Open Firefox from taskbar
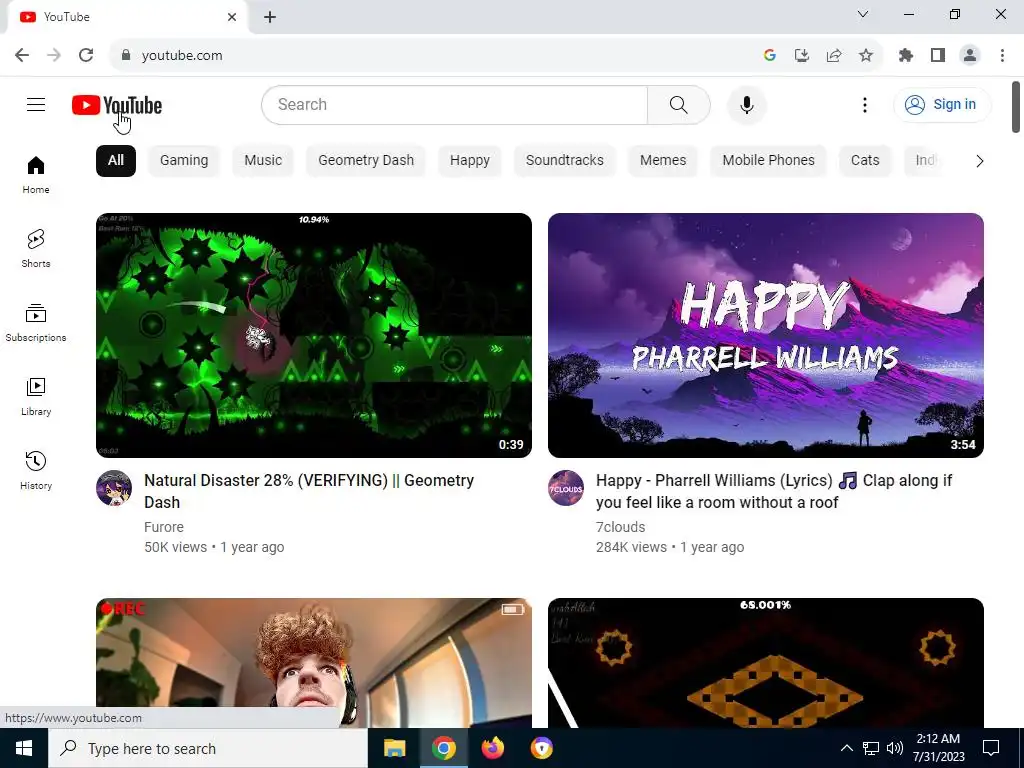 click(x=492, y=748)
